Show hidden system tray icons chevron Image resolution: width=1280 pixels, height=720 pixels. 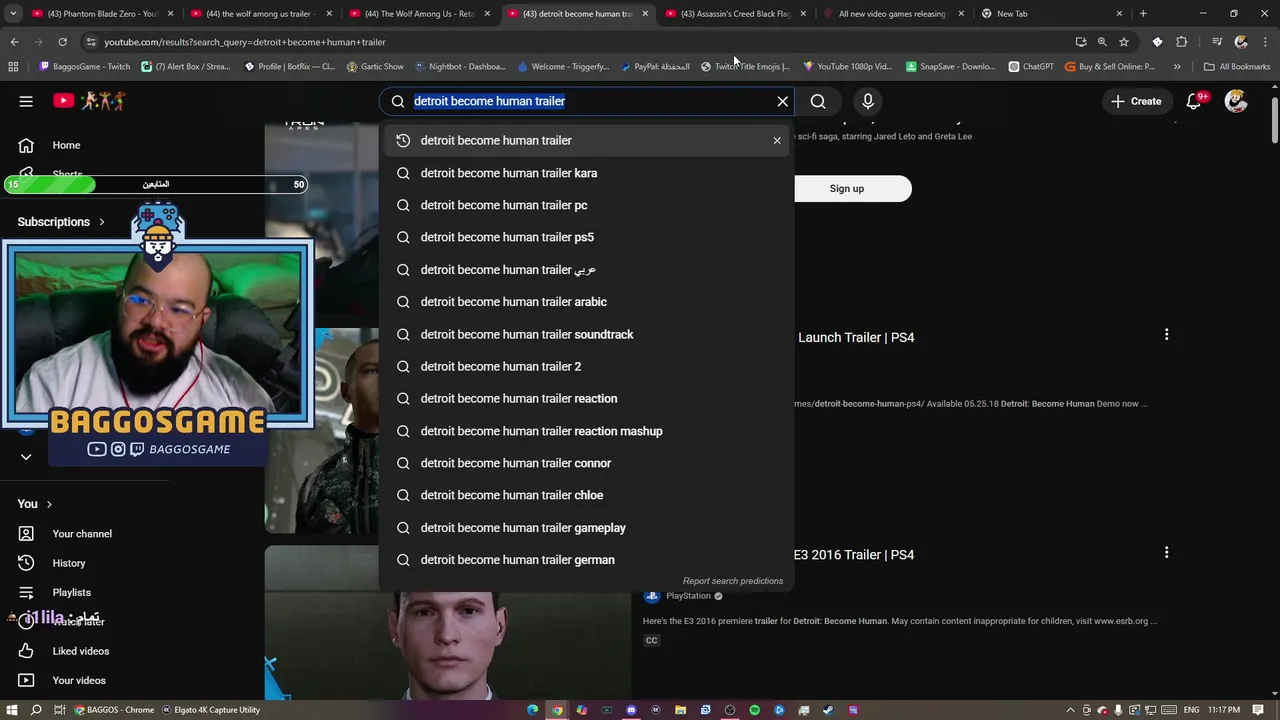coord(1071,710)
